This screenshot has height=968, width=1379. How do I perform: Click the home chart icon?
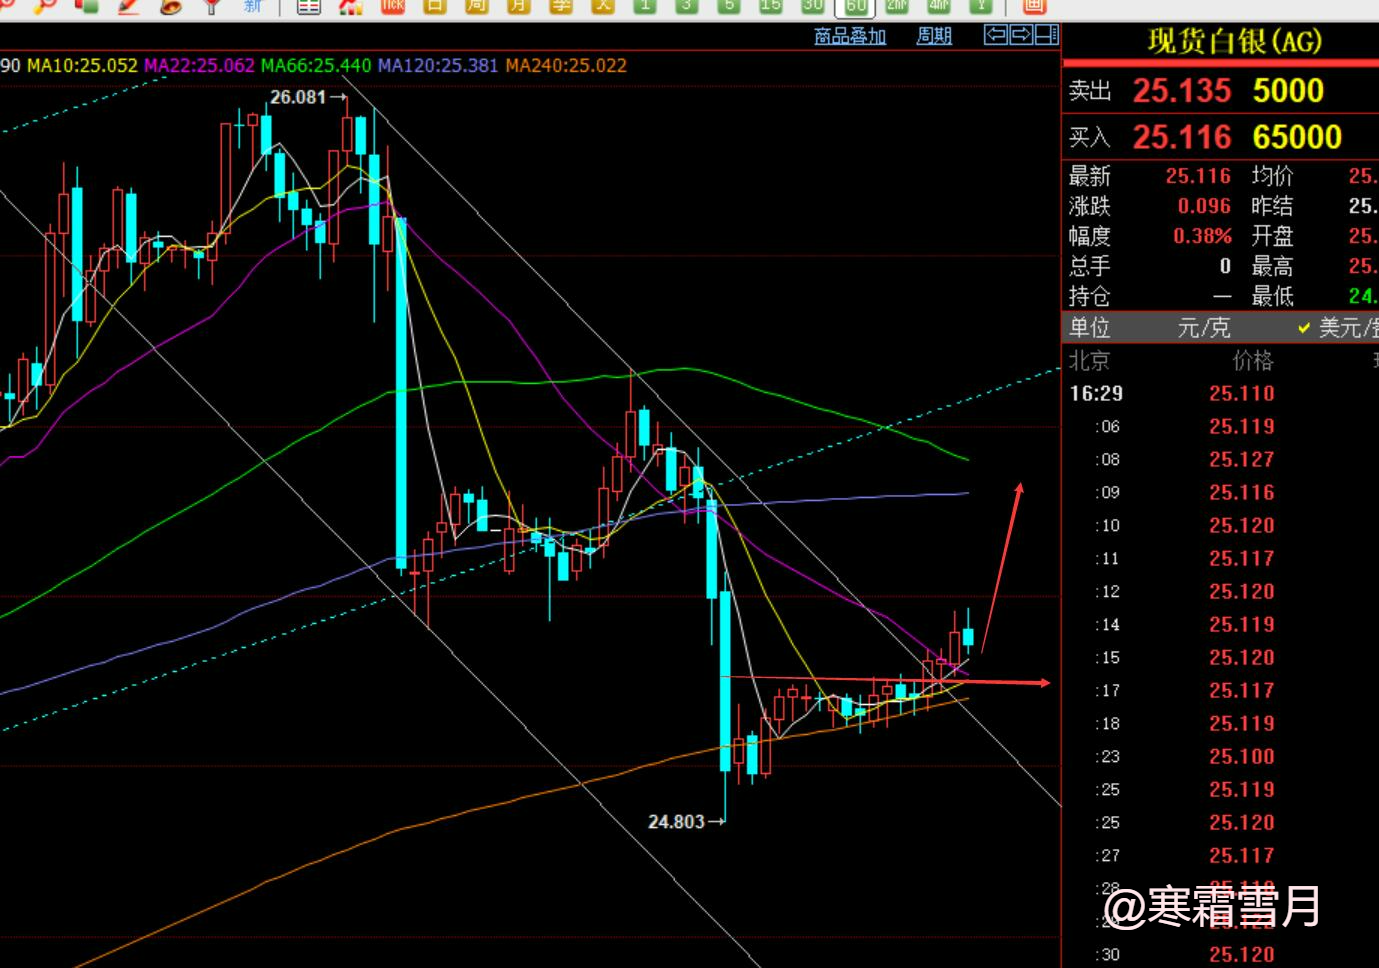click(350, 6)
